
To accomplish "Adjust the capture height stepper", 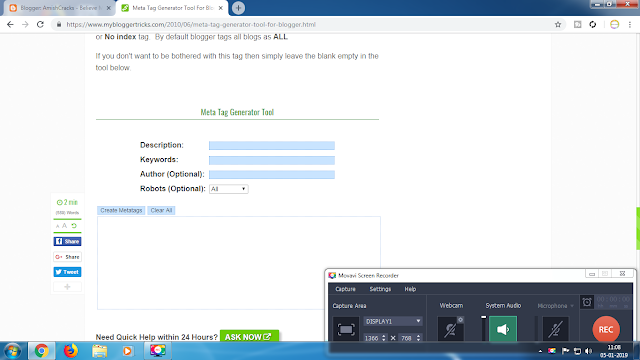I will (418, 338).
